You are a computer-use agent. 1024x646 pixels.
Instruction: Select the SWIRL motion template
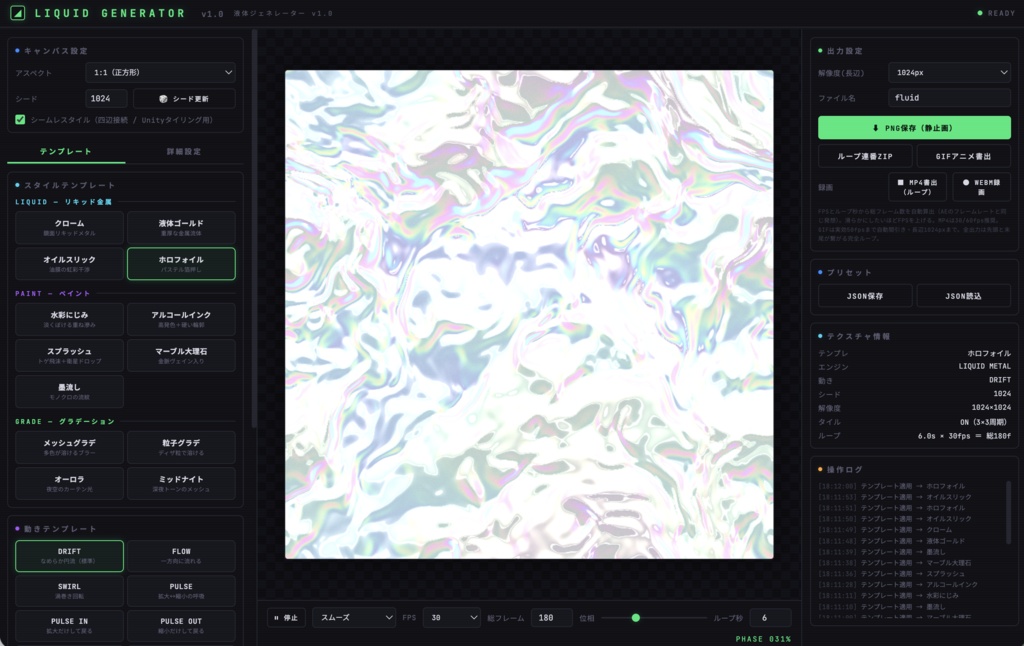[69, 590]
